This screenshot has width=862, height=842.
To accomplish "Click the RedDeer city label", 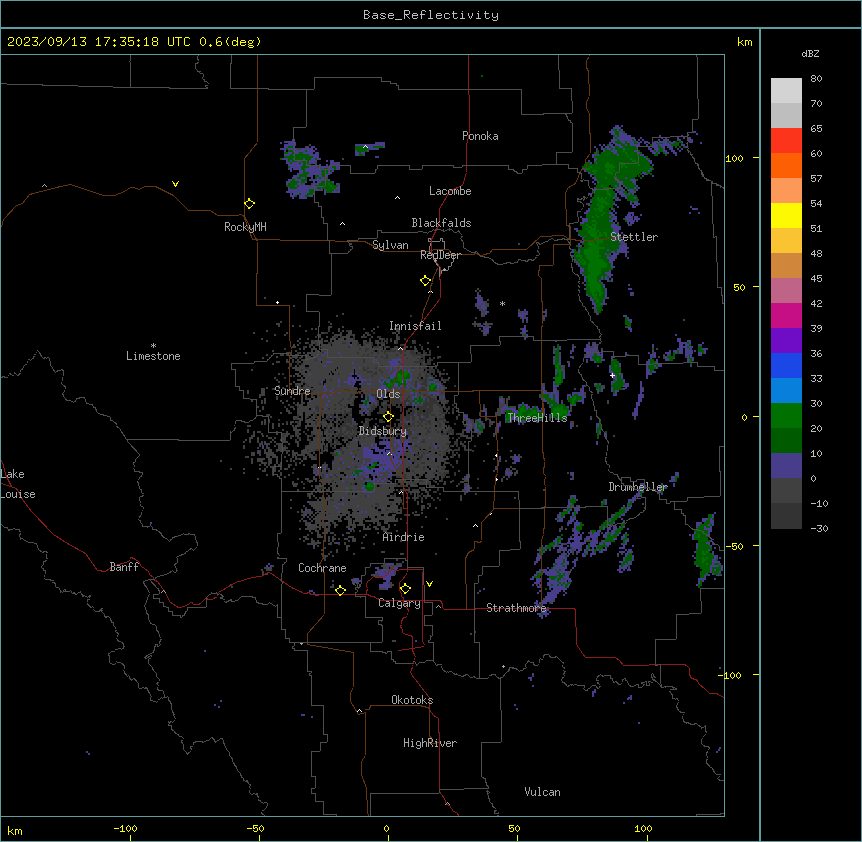I will 440,255.
